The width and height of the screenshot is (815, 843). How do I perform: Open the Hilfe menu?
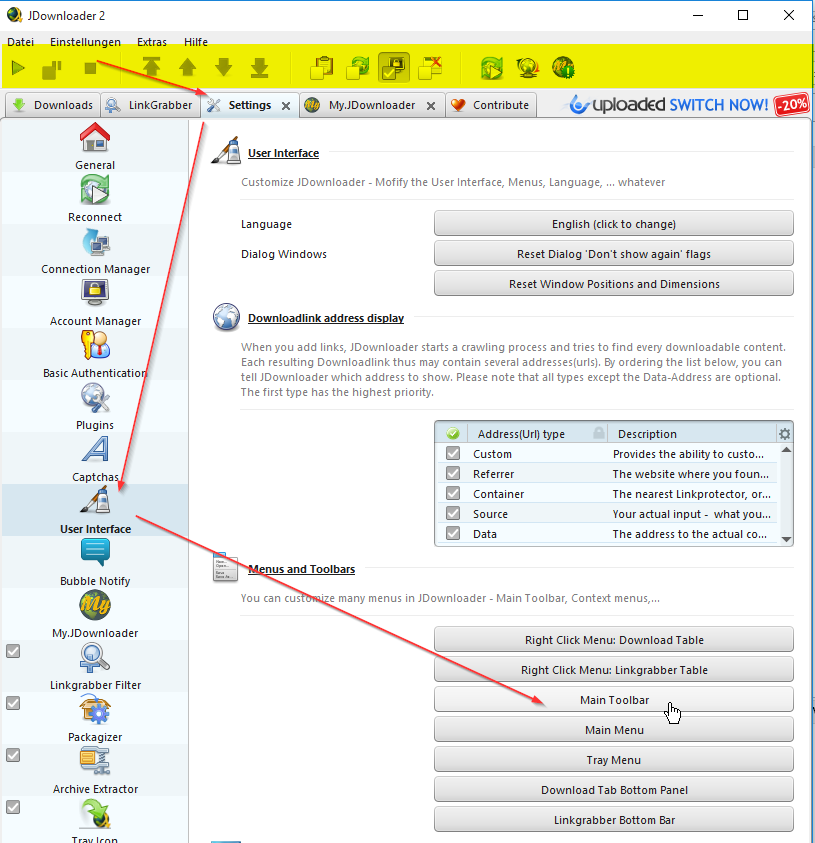[196, 42]
